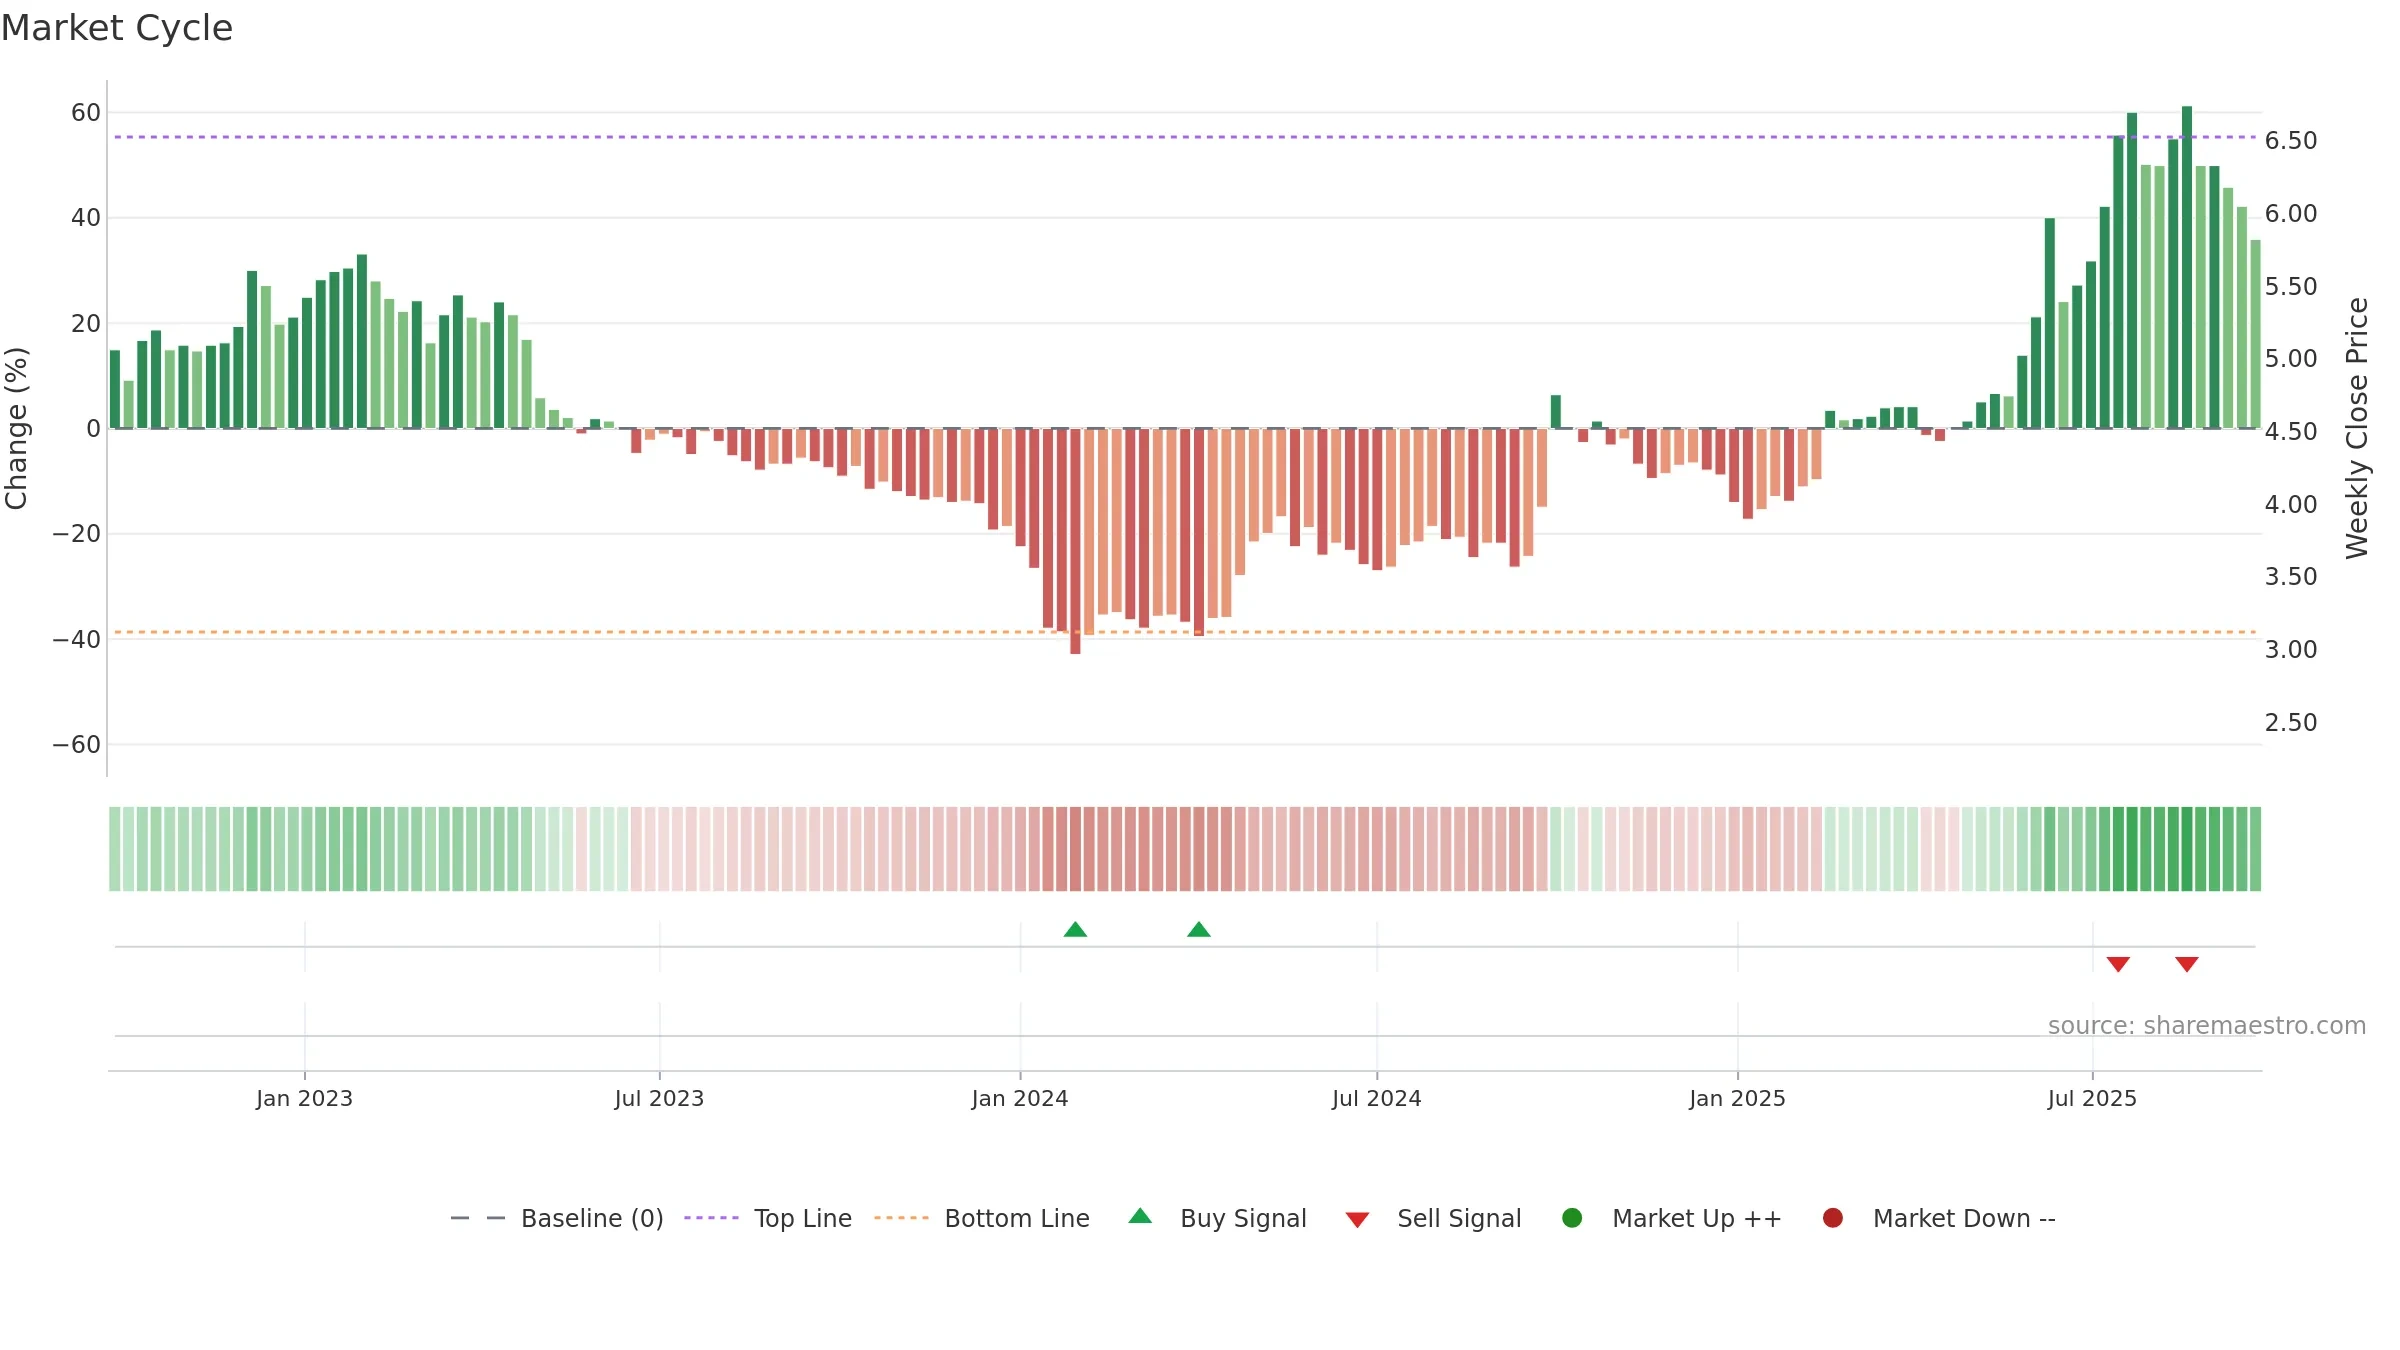Click the source: sharemaestro.com text
2400x1350 pixels.
[x=2207, y=1026]
